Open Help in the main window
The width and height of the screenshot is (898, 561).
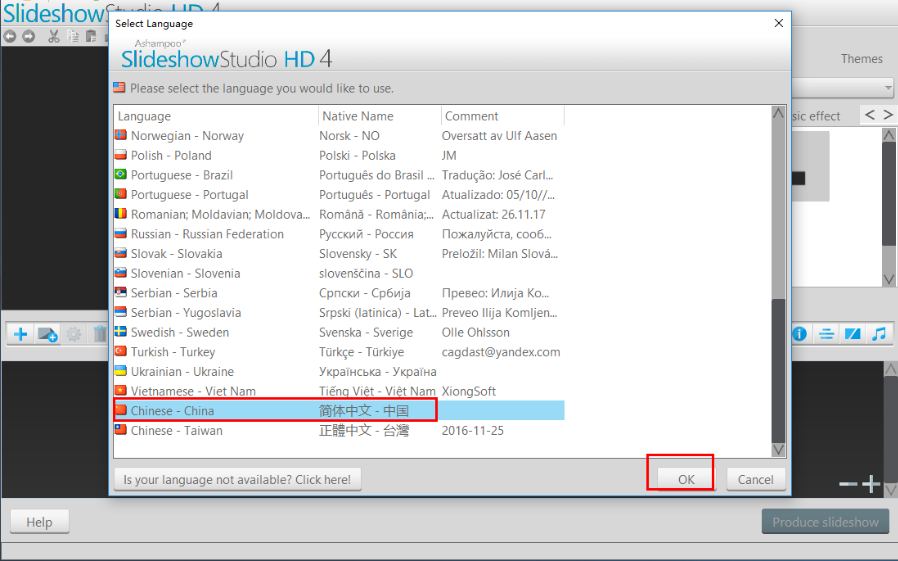click(39, 522)
